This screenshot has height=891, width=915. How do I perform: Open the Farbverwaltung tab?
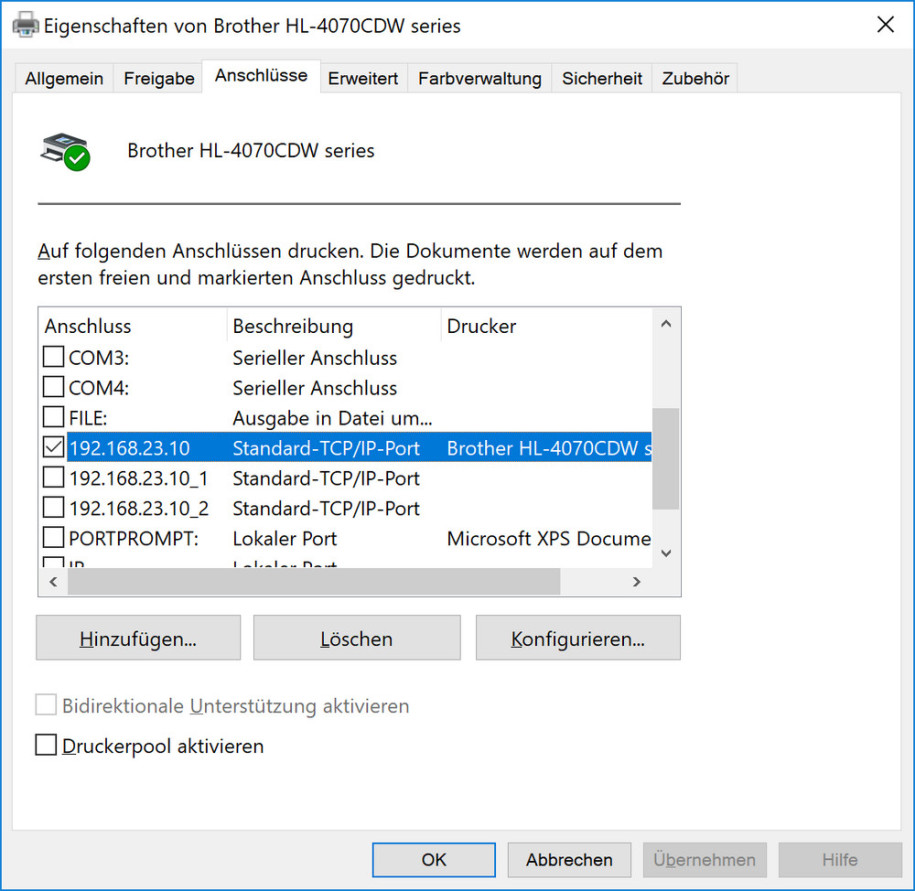tap(480, 78)
